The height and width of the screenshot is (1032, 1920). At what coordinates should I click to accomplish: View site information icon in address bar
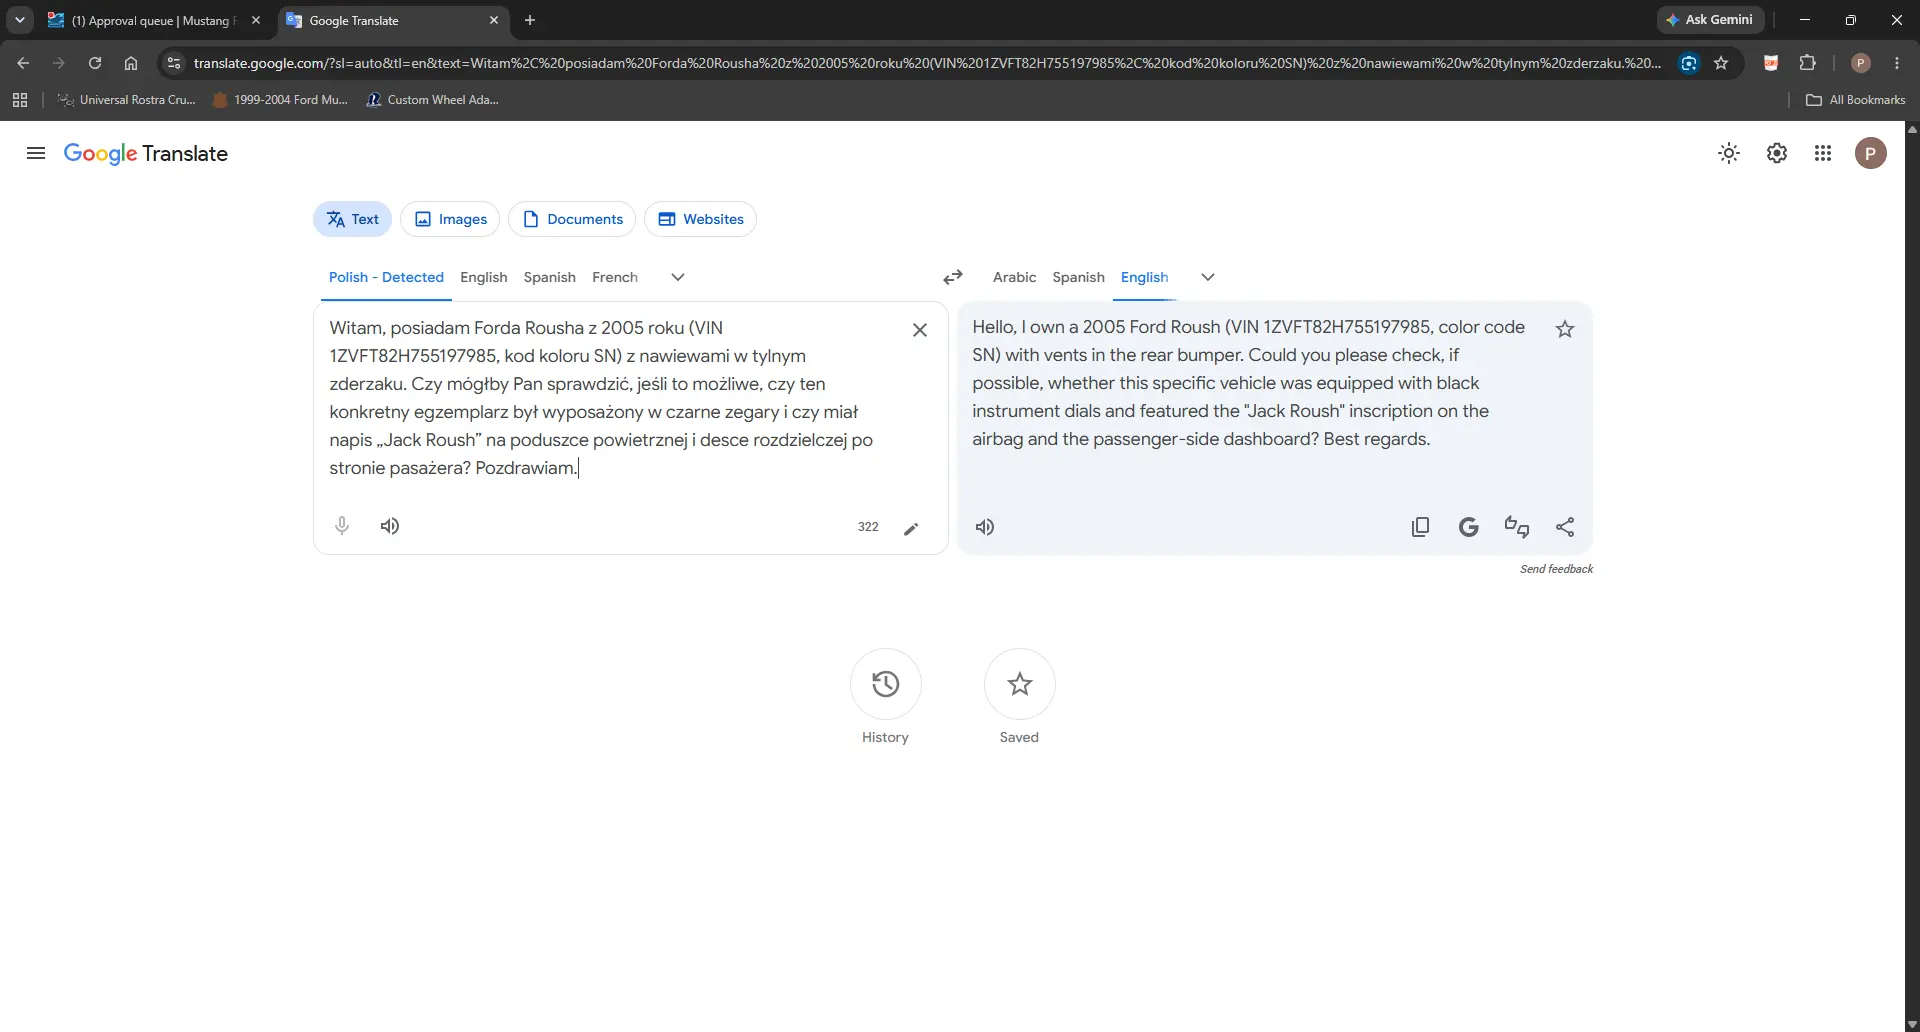(174, 63)
